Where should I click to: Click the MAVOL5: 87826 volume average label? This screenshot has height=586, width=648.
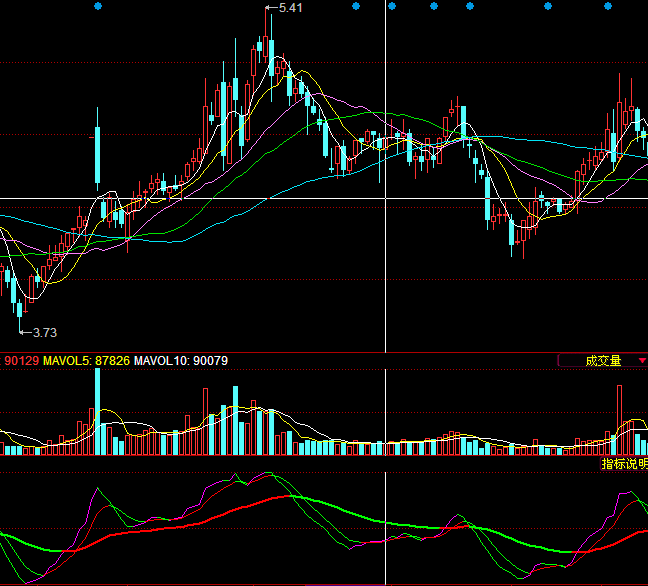(x=87, y=361)
